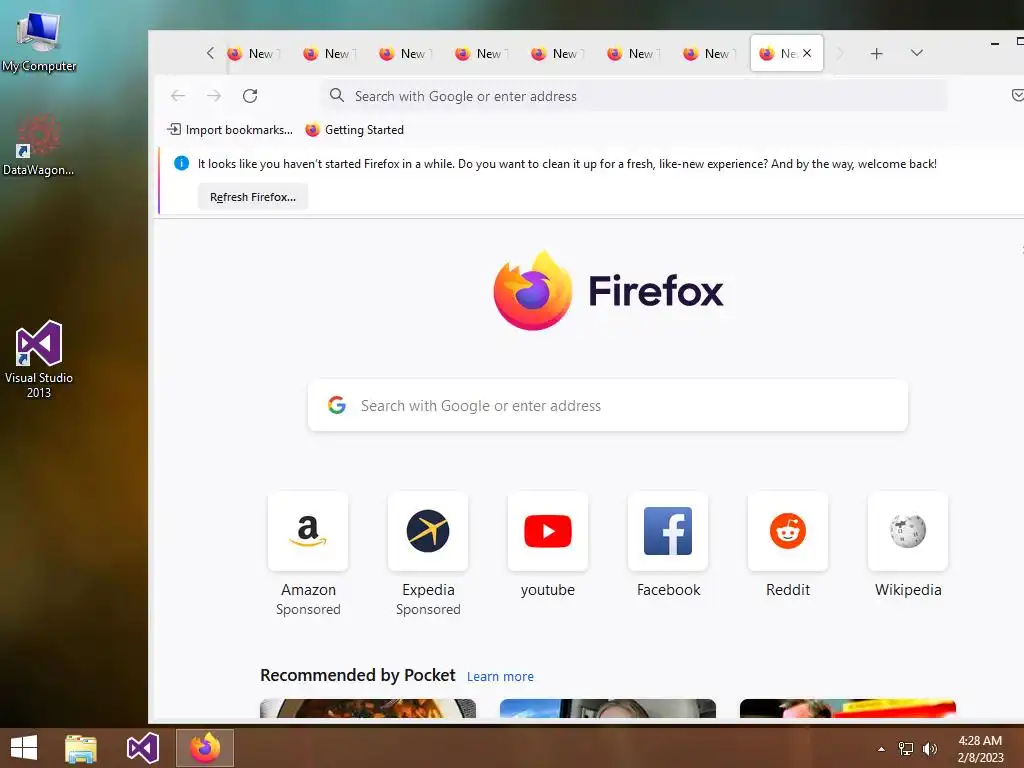Viewport: 1024px width, 768px height.
Task: Switch to the fifth New Tab
Action: click(x=557, y=54)
